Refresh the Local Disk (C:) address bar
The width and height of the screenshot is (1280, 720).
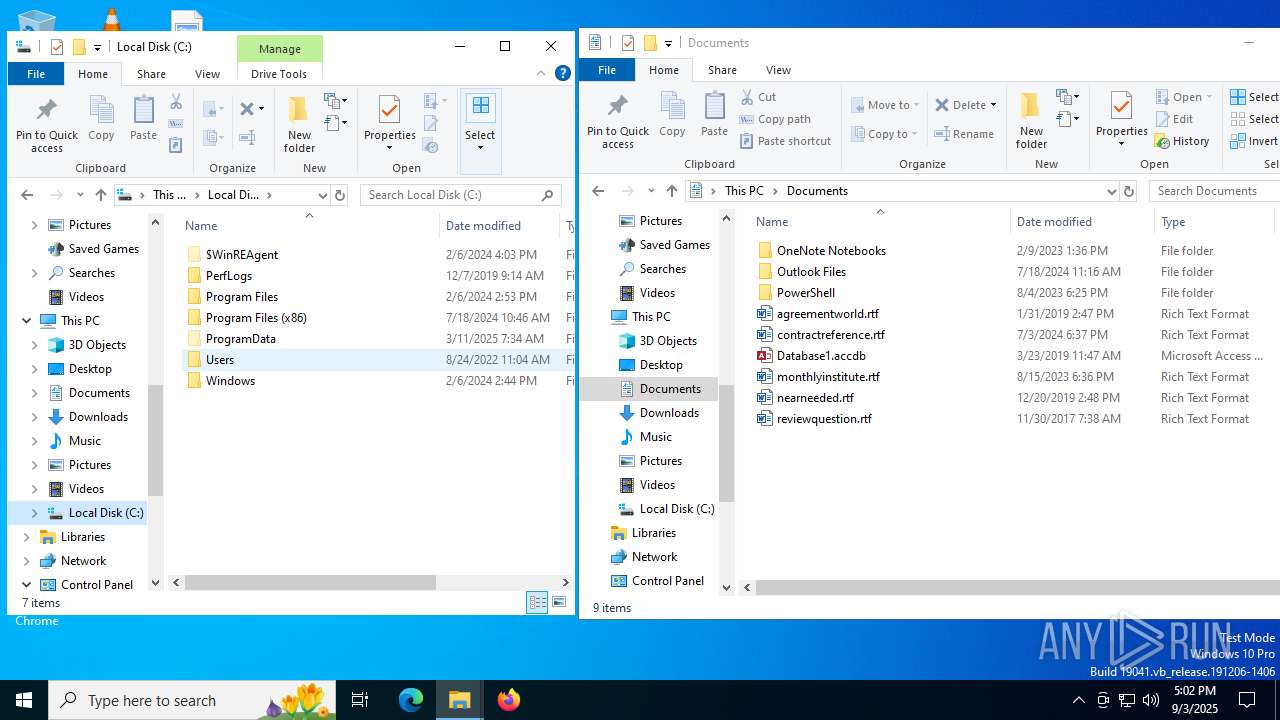click(x=340, y=195)
